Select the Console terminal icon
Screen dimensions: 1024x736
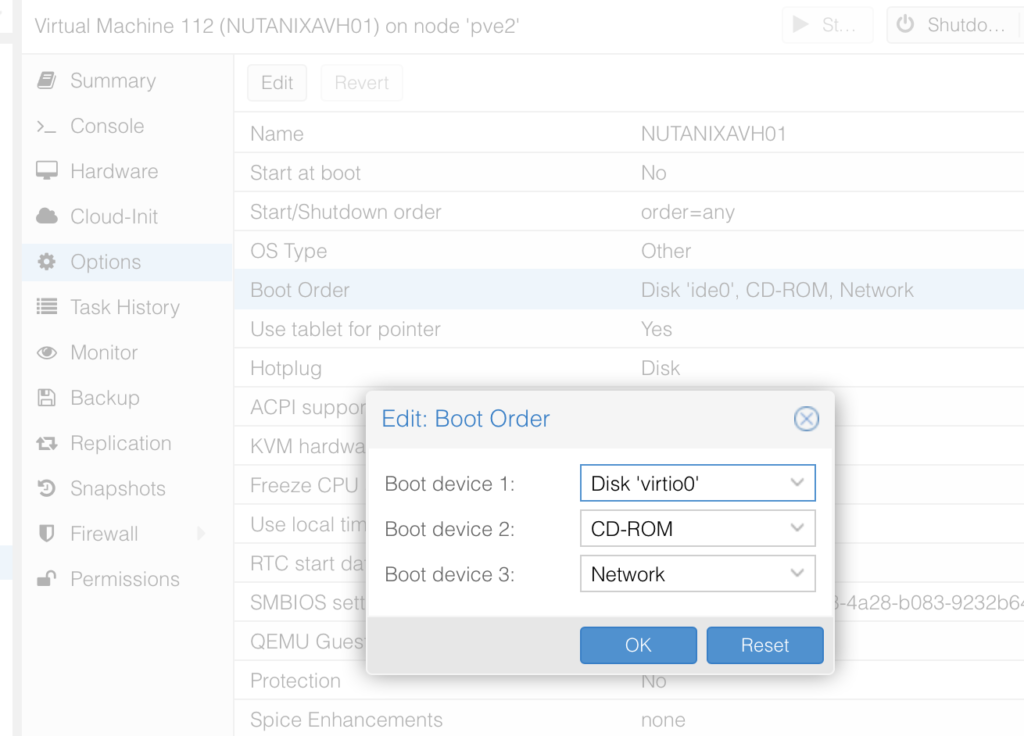point(49,126)
